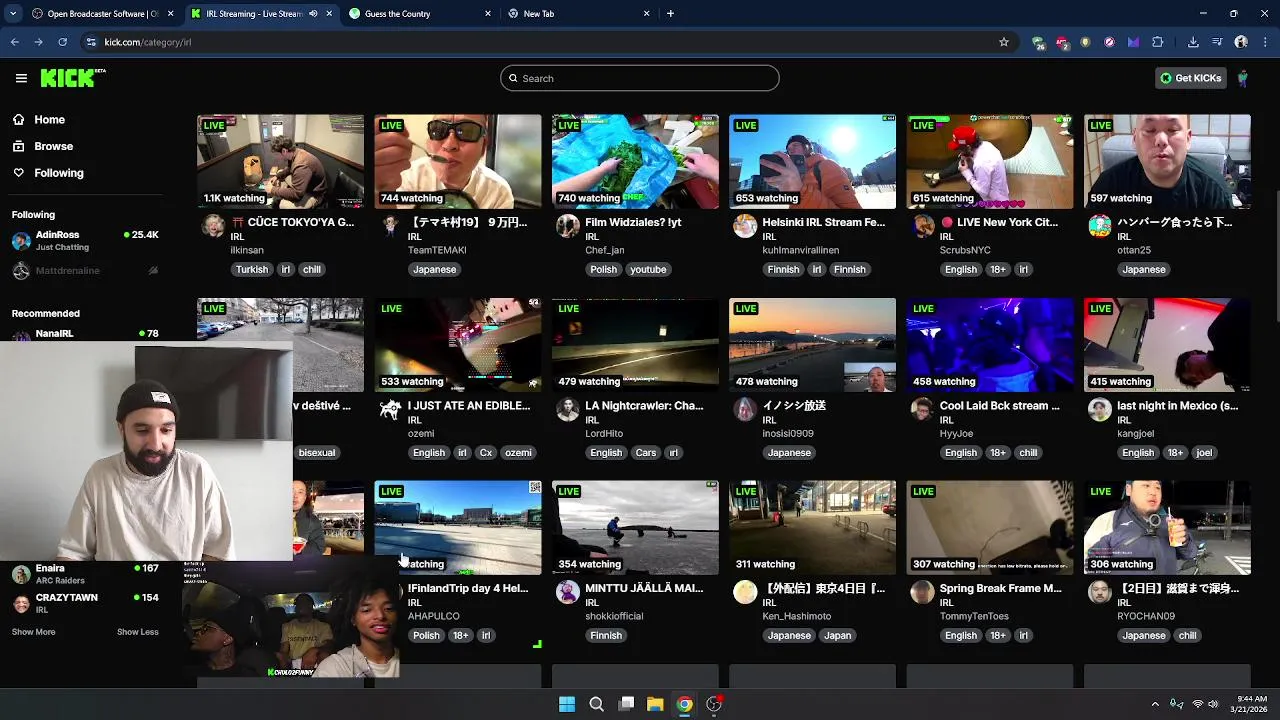Open Chrome from the taskbar
The width and height of the screenshot is (1280, 720).
point(684,704)
